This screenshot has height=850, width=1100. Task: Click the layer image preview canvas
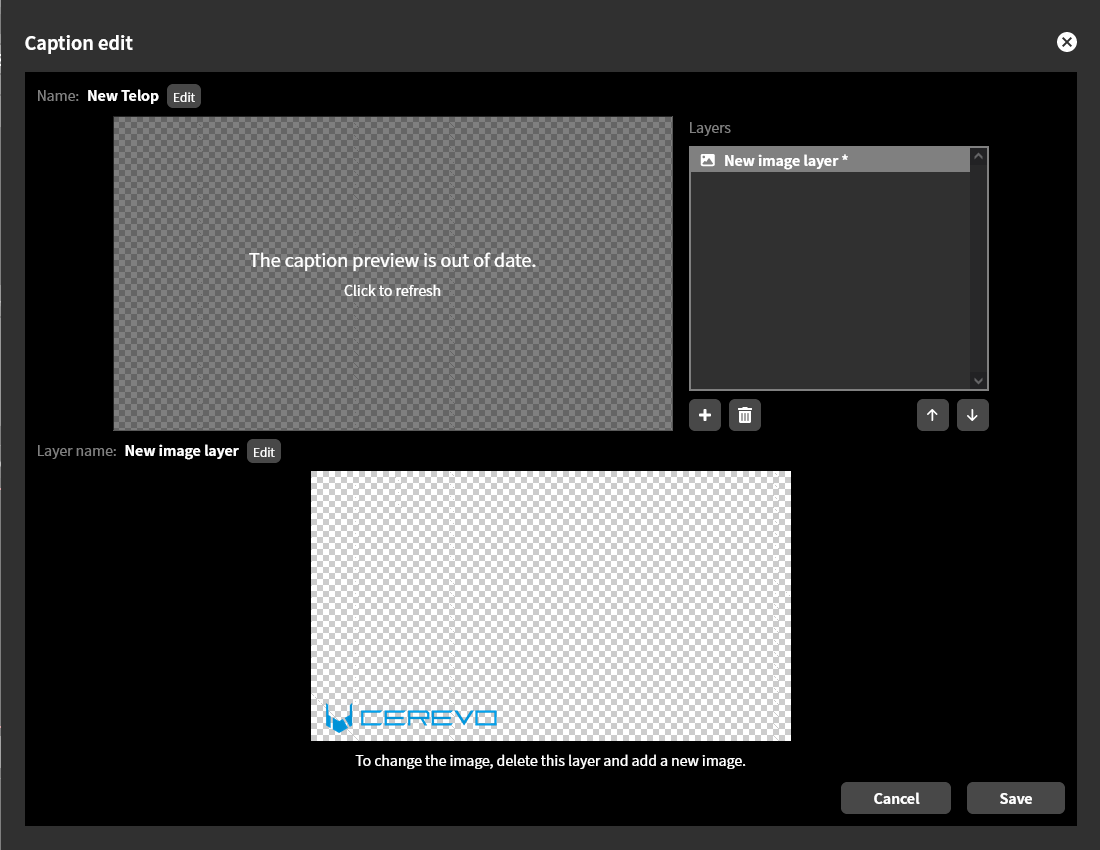tap(551, 606)
